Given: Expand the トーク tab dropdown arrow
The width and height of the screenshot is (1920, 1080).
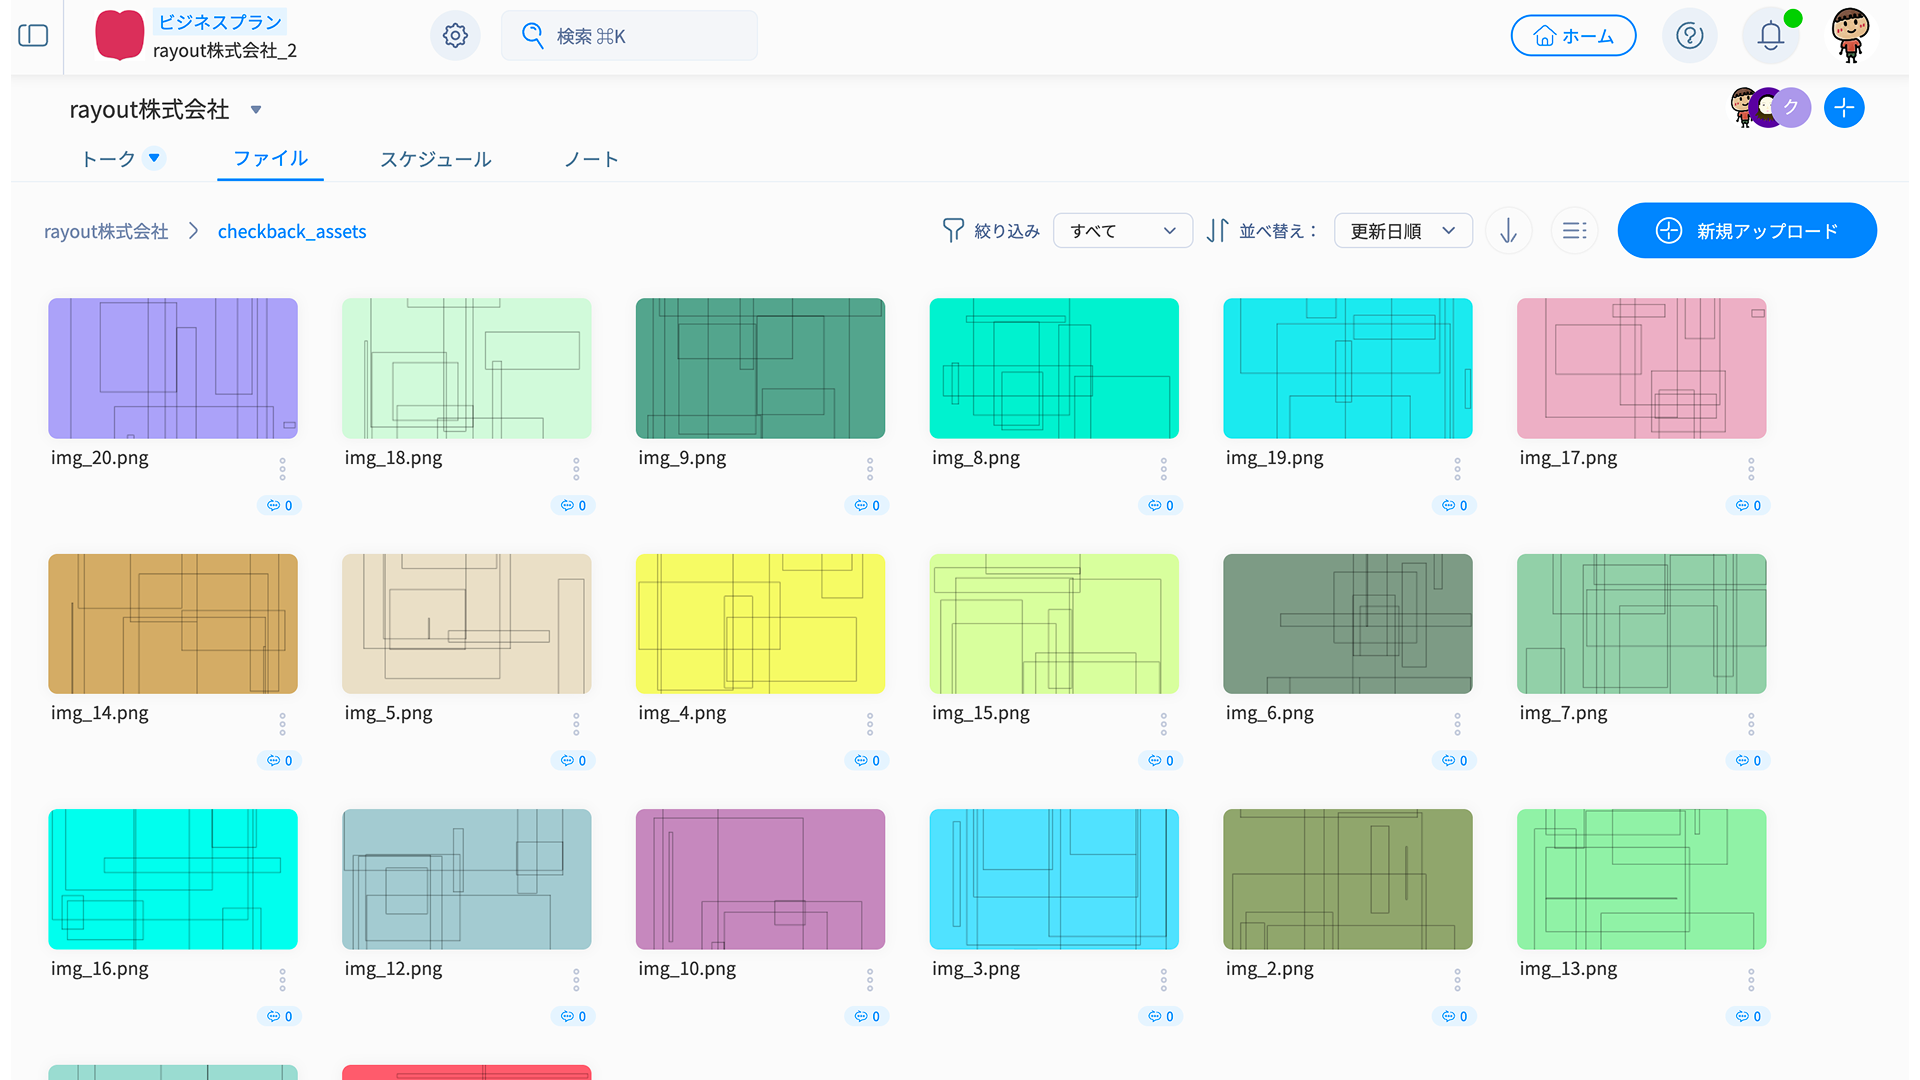Looking at the screenshot, I should click(154, 158).
